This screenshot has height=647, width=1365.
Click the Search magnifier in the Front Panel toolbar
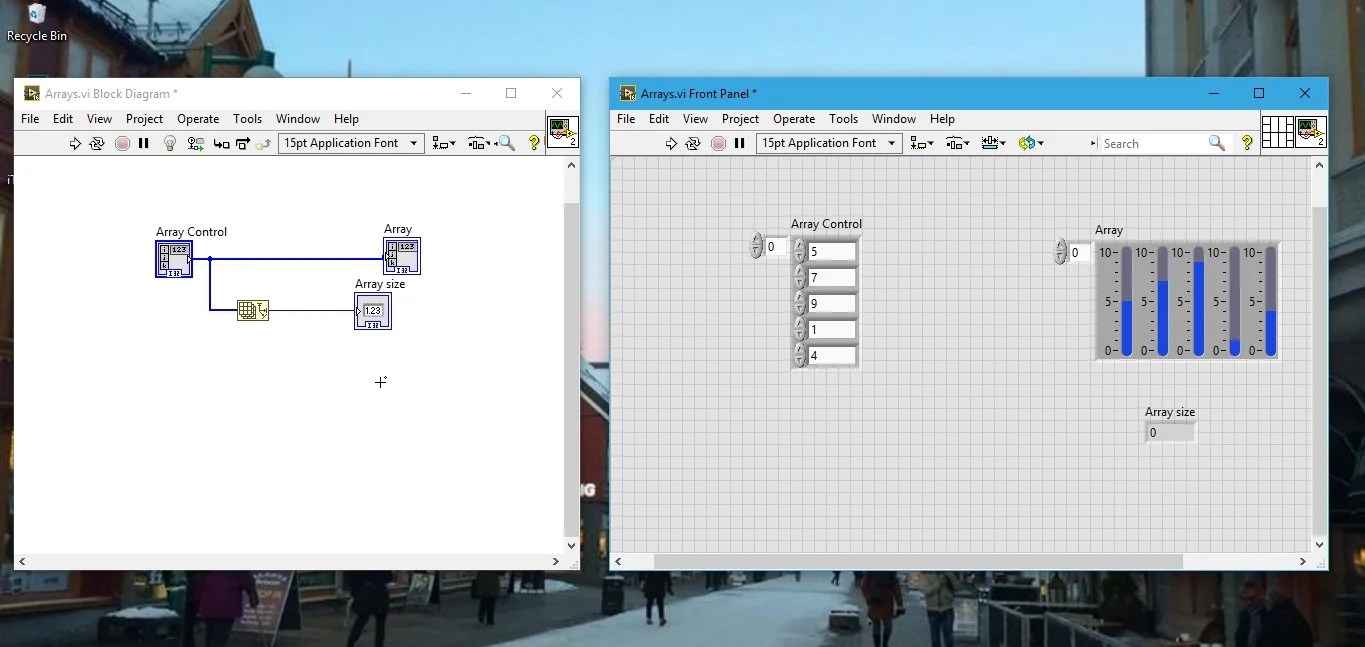(1217, 143)
